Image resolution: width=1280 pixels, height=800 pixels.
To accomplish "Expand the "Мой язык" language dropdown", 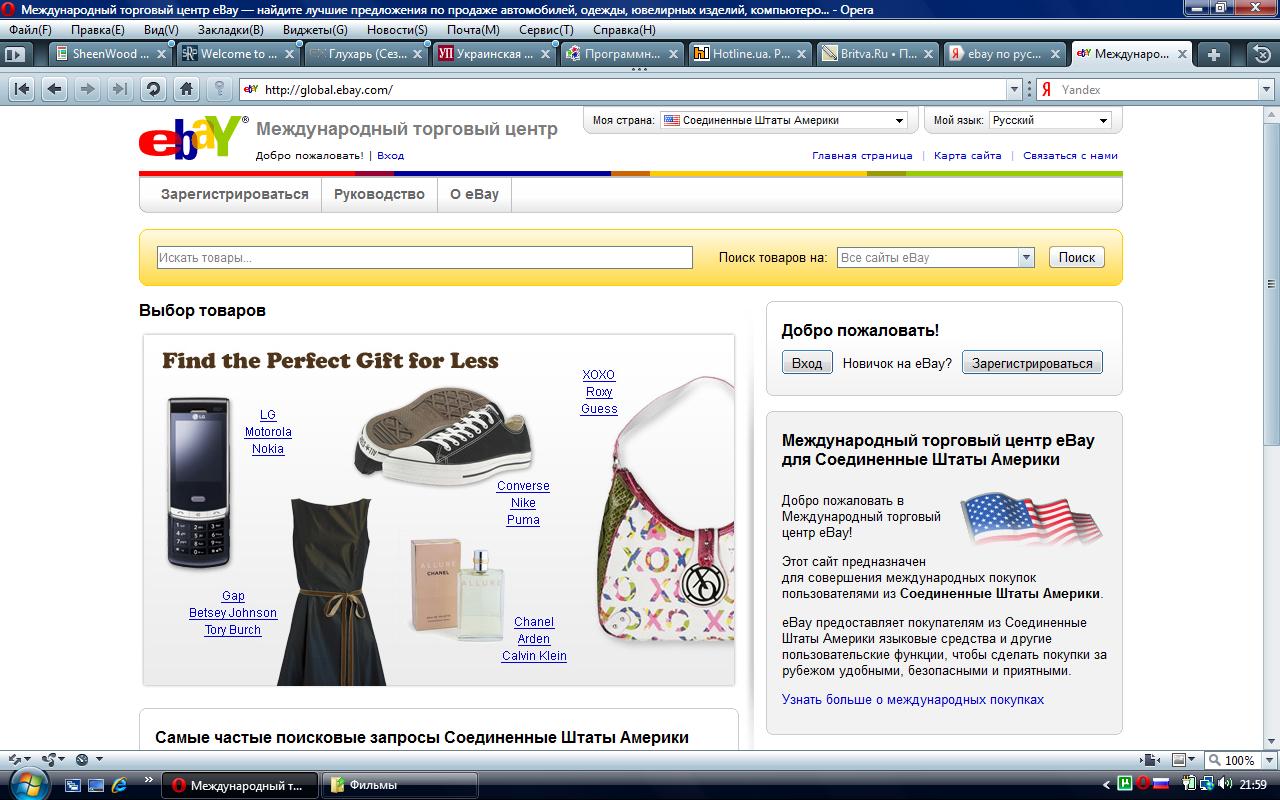I will pyautogui.click(x=1050, y=121).
